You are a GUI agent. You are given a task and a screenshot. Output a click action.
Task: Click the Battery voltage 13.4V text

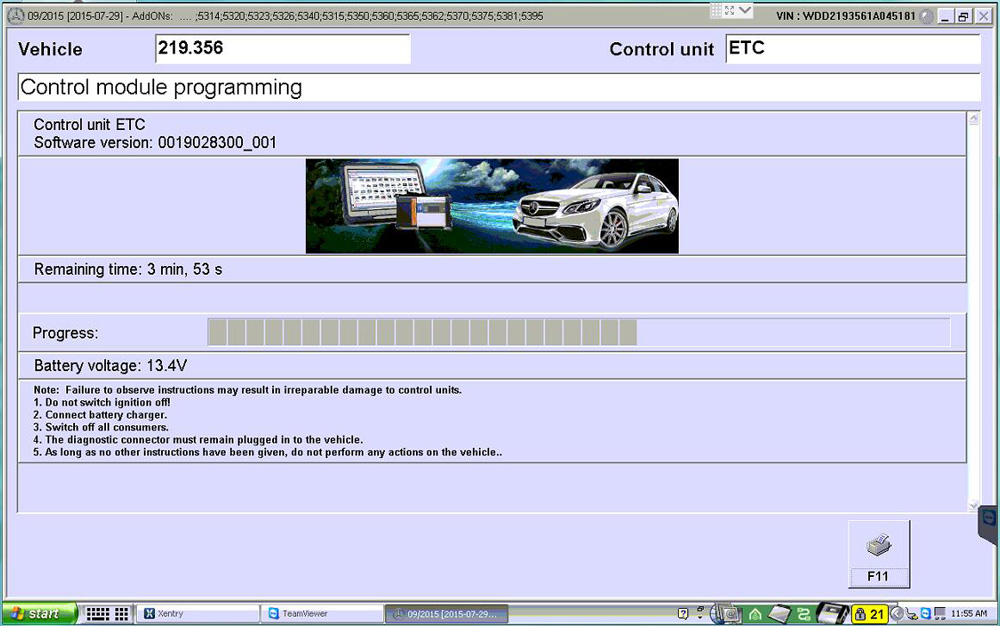(110, 366)
